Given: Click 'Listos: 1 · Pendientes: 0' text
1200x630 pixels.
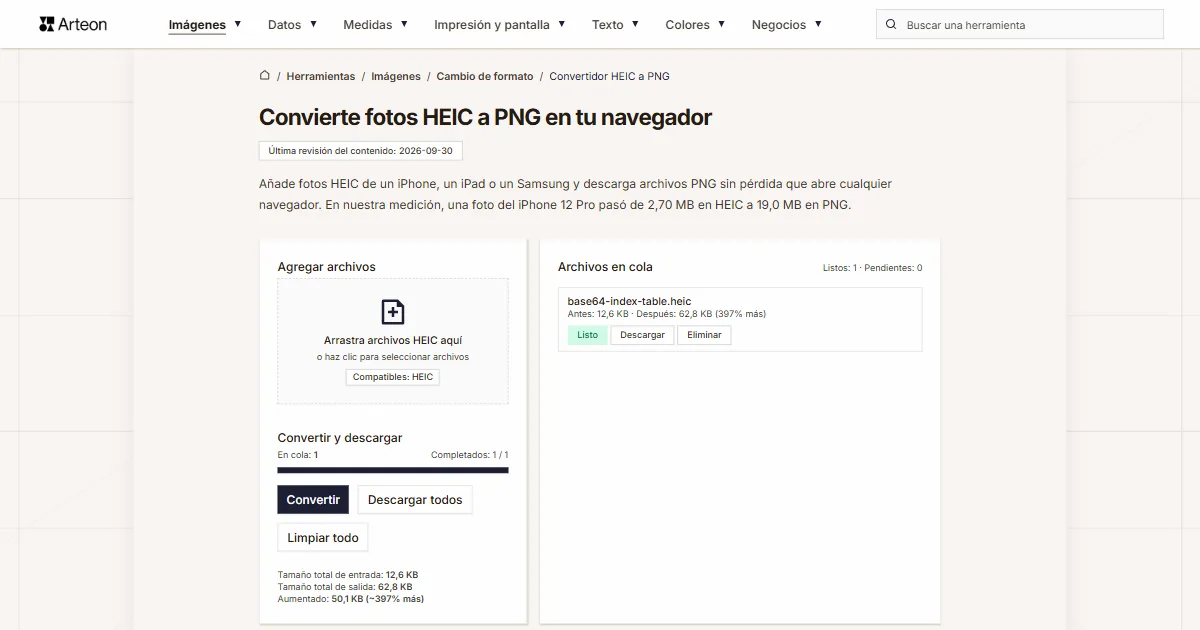Looking at the screenshot, I should pos(872,268).
